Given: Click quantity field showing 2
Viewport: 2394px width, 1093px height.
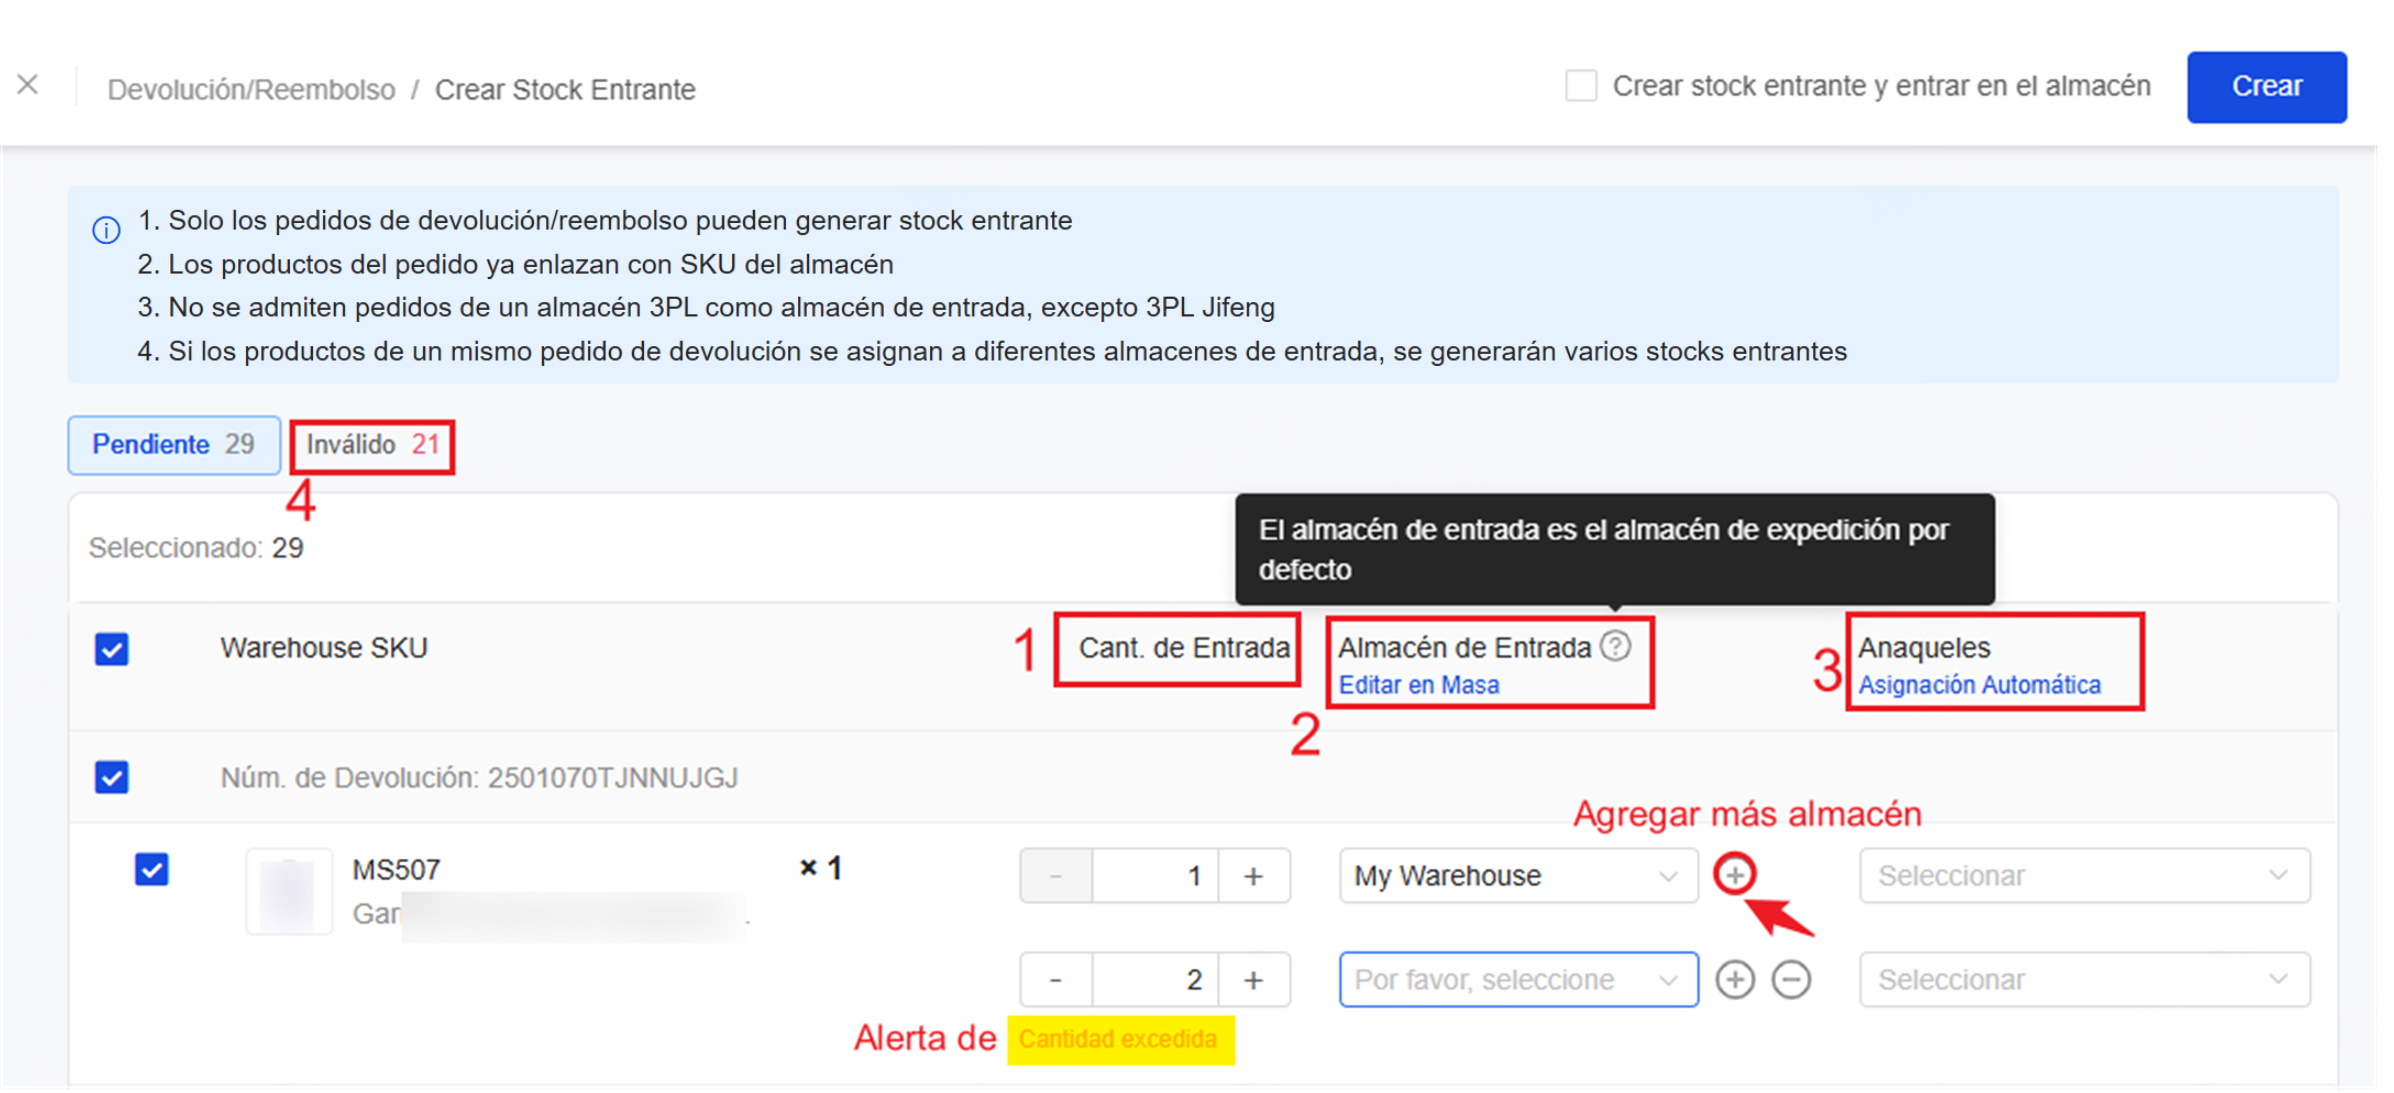Looking at the screenshot, I should [x=1155, y=980].
